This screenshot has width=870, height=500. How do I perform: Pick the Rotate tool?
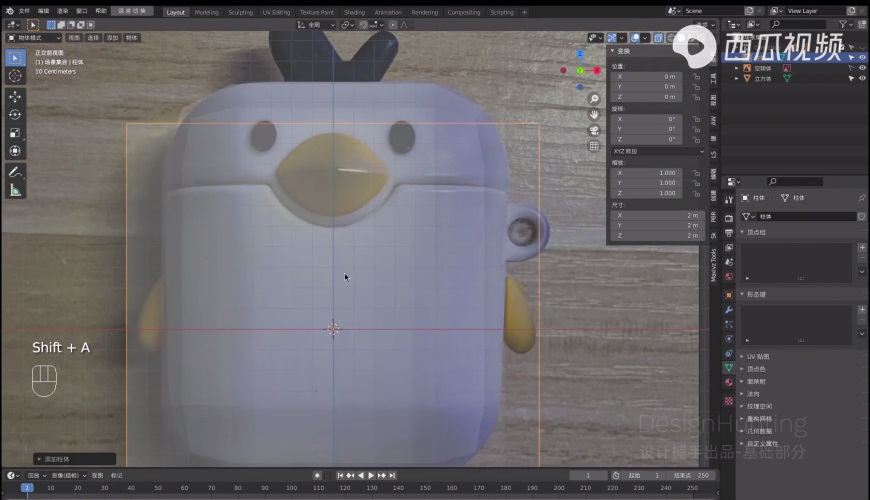click(16, 115)
